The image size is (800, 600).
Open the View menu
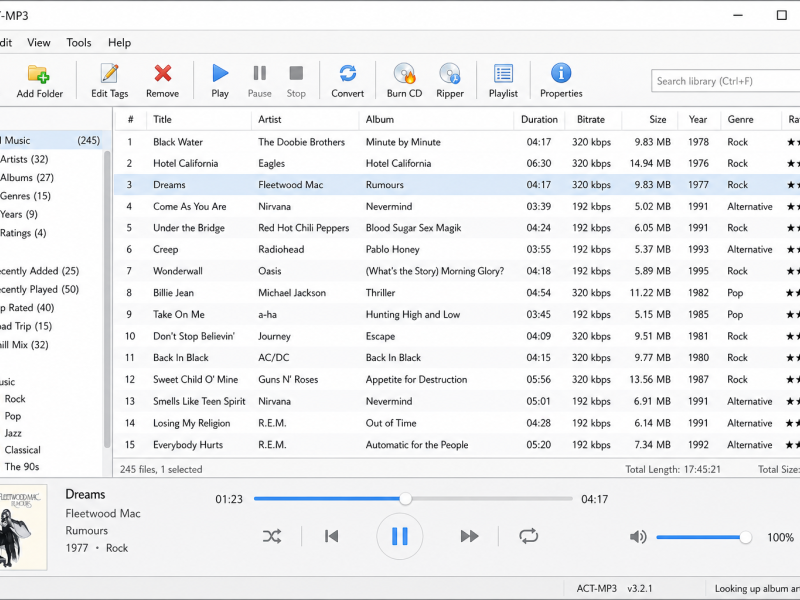pos(39,42)
